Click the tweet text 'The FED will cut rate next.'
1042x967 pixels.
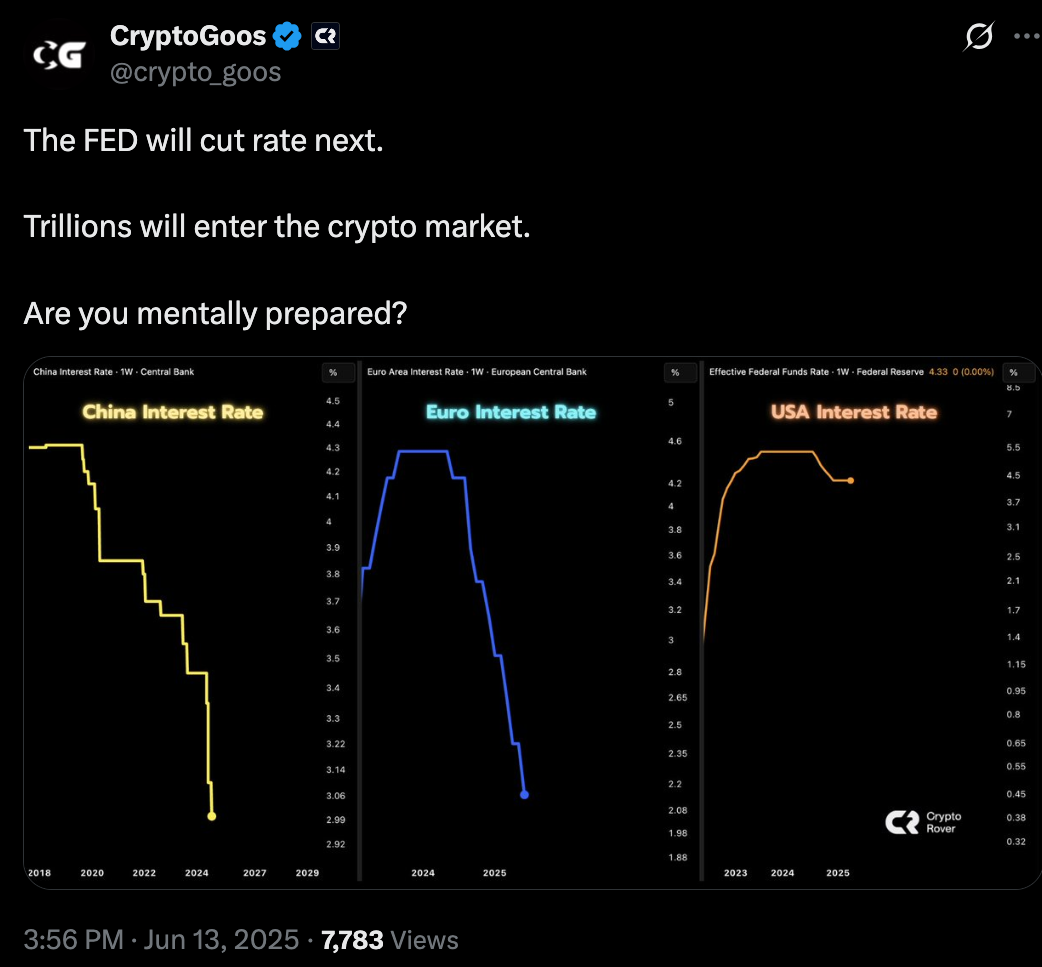click(203, 141)
